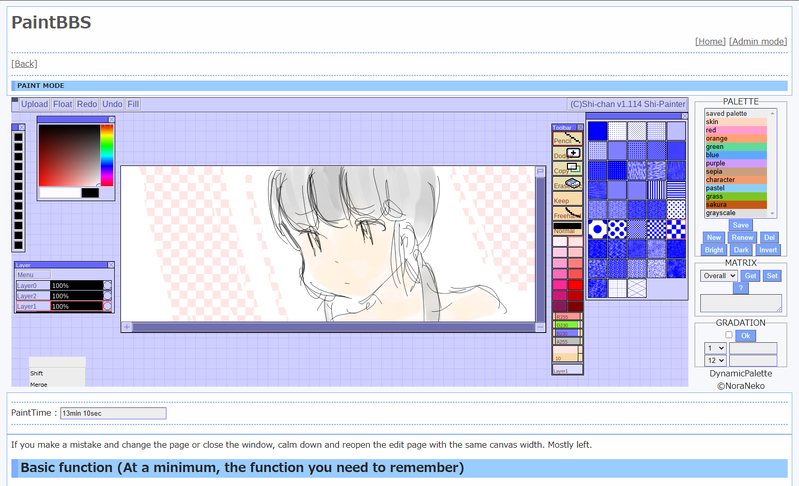Select Layer0 in the Layer panel

tap(33, 285)
